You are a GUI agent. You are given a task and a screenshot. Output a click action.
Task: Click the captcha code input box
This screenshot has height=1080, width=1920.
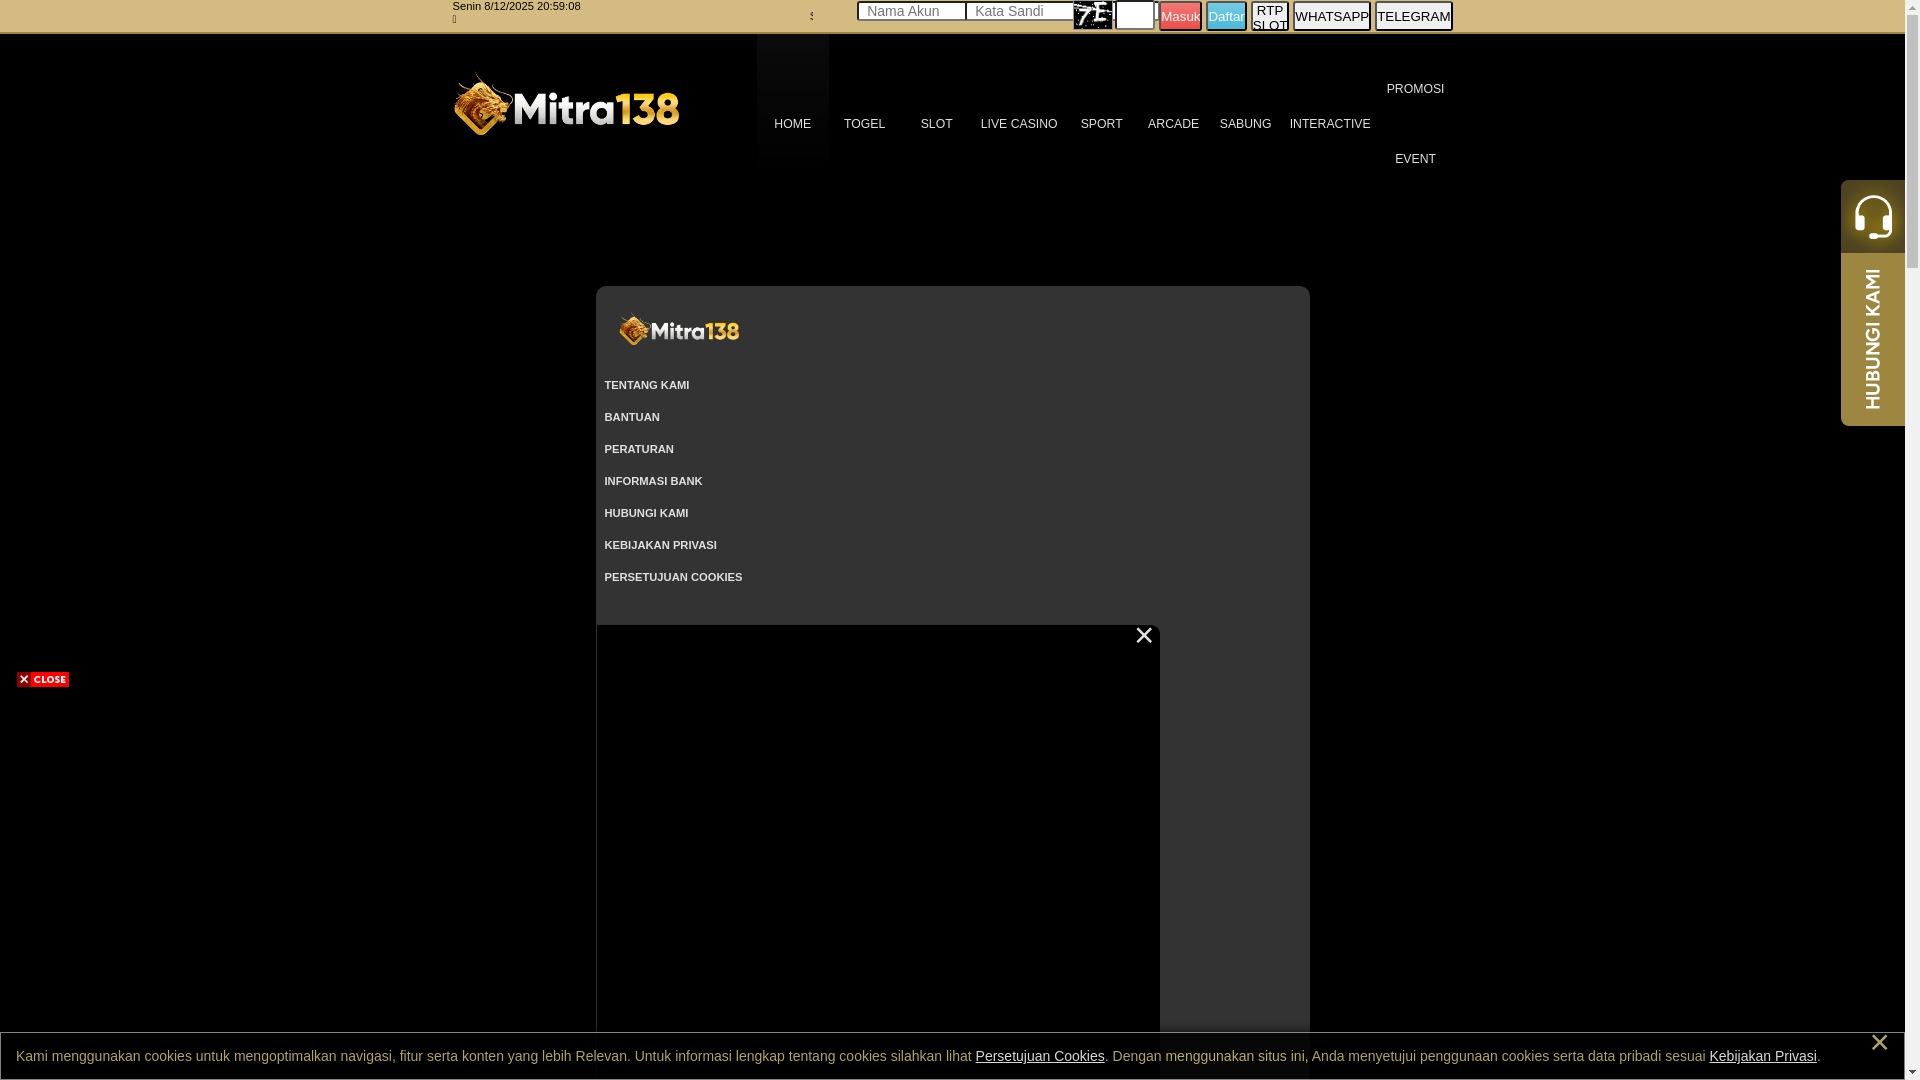click(1135, 15)
